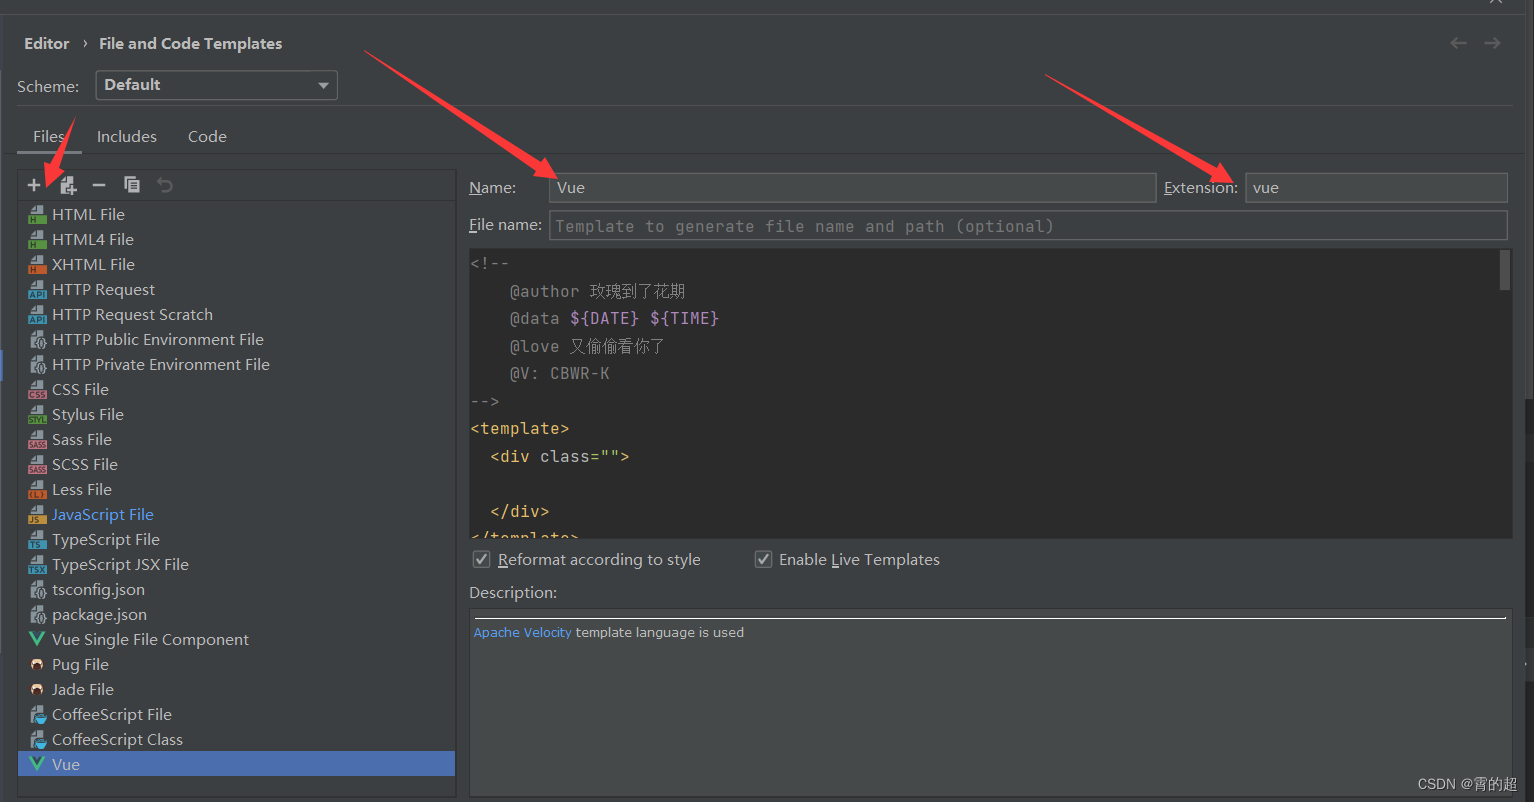Open the Apache Velocity link
Screen dimensions: 1534x802
(x=523, y=632)
